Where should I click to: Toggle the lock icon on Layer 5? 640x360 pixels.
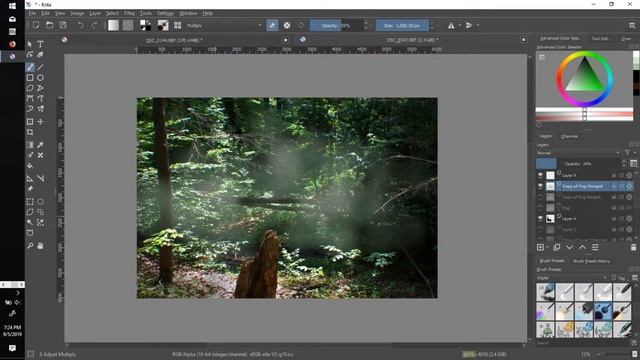click(x=613, y=175)
